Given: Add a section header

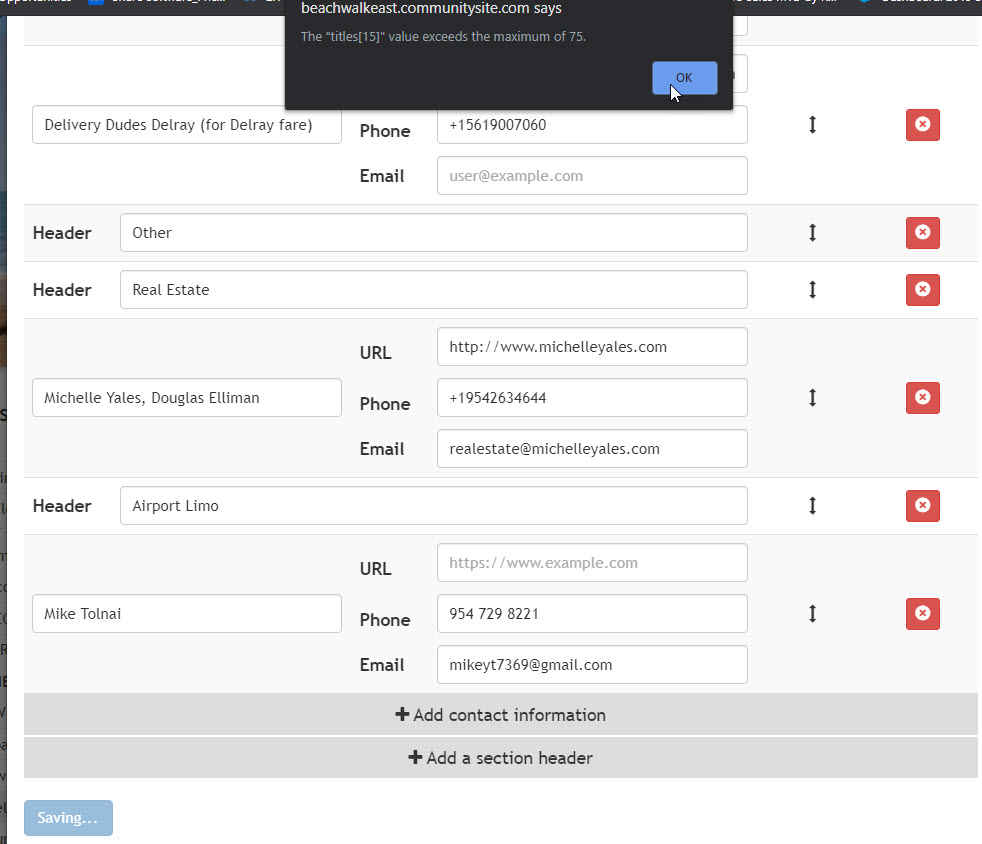Looking at the screenshot, I should point(500,758).
